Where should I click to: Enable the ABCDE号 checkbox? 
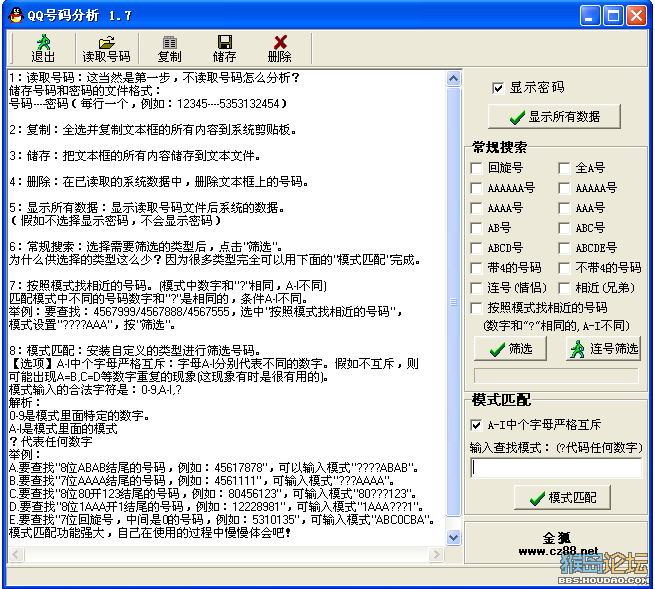pyautogui.click(x=564, y=248)
